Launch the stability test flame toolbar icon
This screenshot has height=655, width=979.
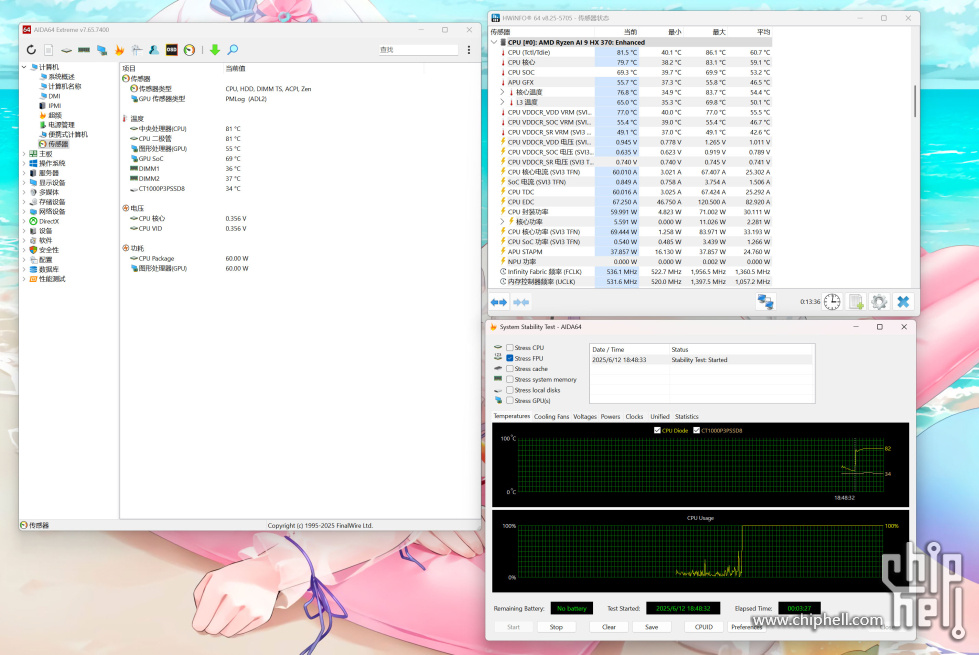click(x=119, y=50)
